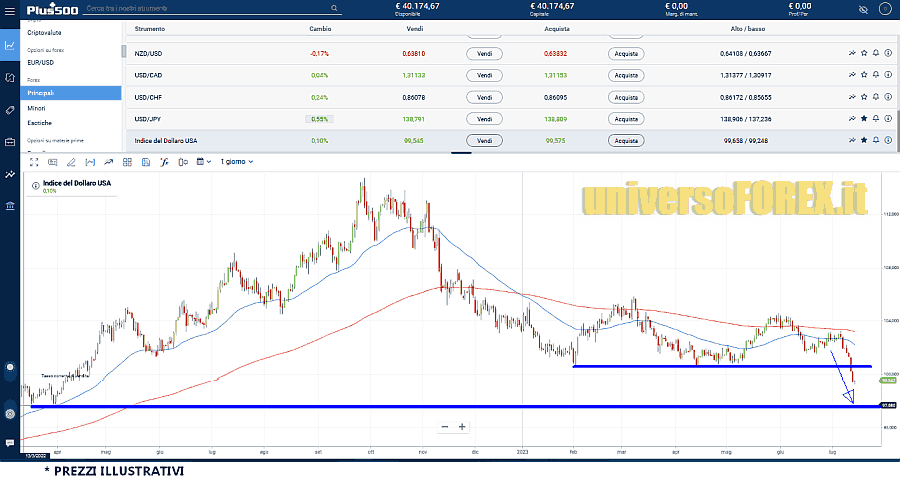Toggle favorite star for USD/JPY

coord(864,119)
